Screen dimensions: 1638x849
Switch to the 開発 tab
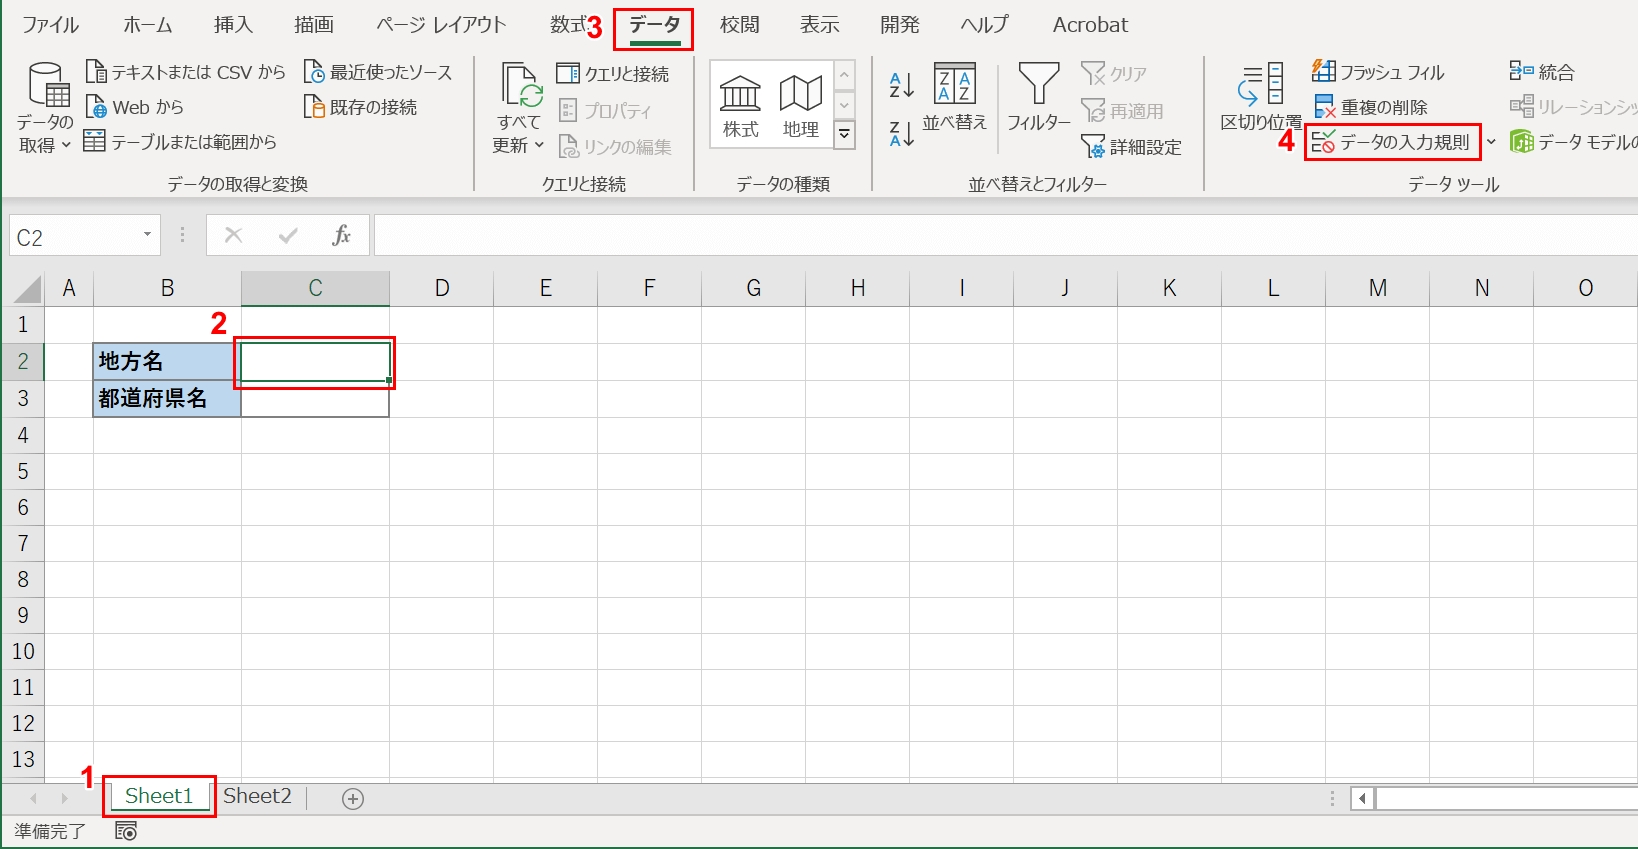[x=899, y=25]
